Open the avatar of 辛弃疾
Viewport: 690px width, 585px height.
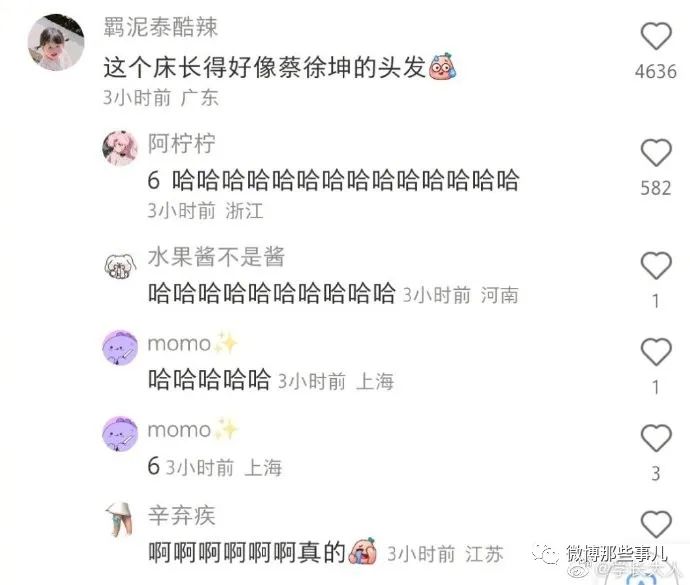tap(120, 519)
